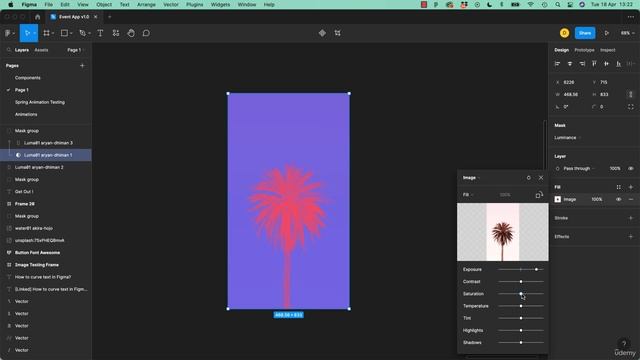Edit the W width field
640x360 pixels.
coord(571,94)
